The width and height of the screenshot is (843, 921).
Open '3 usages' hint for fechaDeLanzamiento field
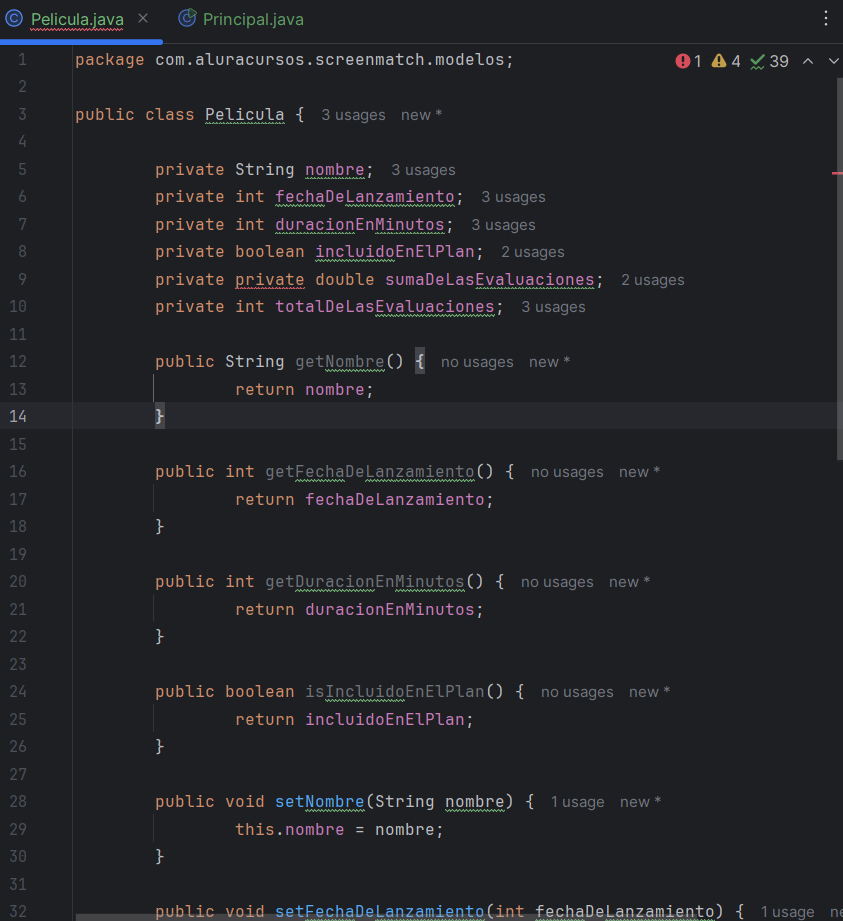tap(513, 197)
